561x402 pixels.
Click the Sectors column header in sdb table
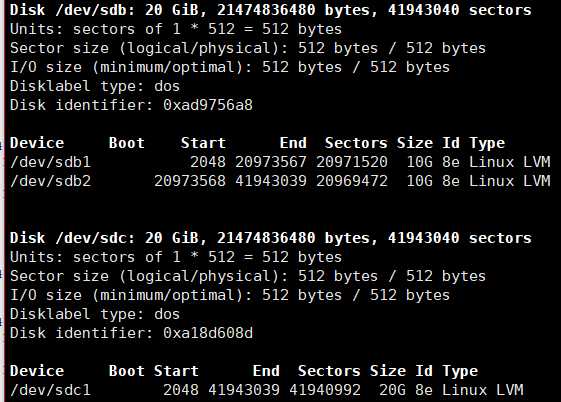(x=356, y=143)
